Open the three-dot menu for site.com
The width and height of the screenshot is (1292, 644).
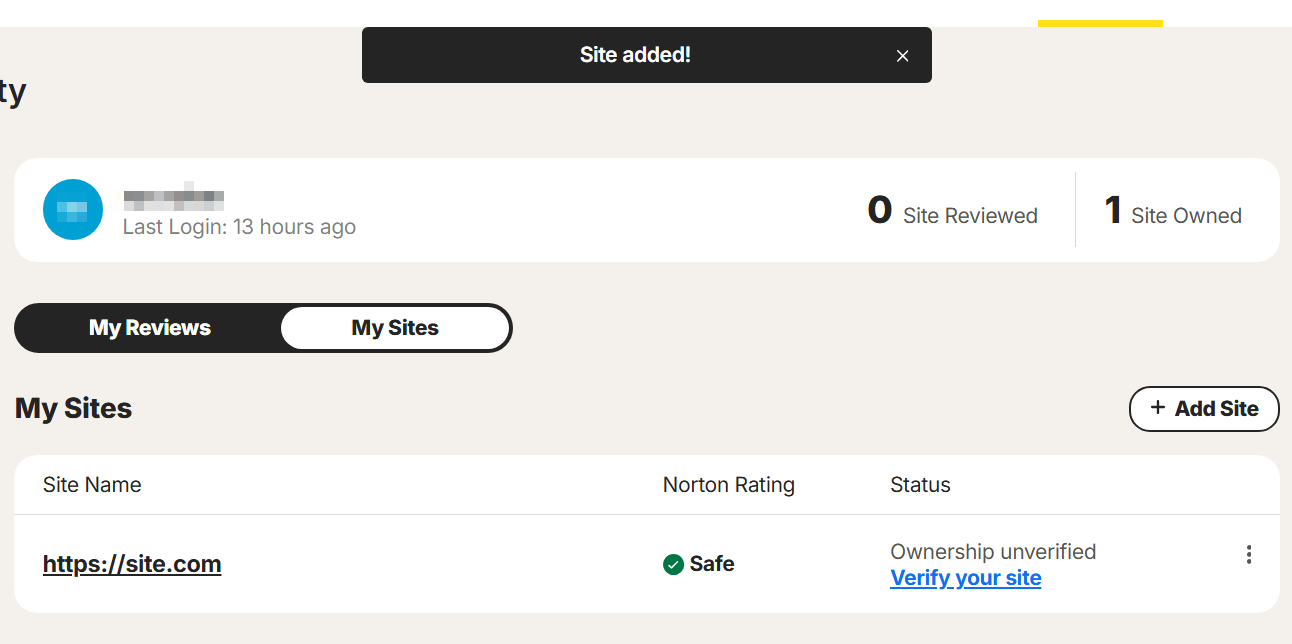[1248, 554]
